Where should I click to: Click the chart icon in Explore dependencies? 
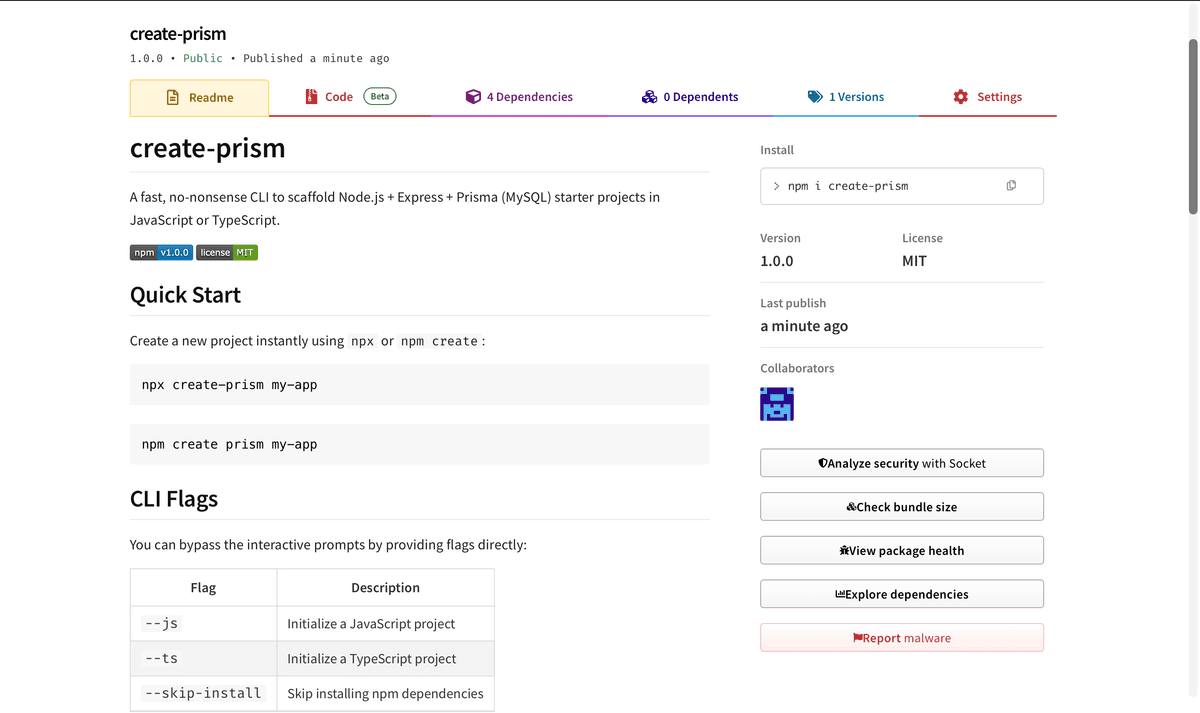[840, 594]
